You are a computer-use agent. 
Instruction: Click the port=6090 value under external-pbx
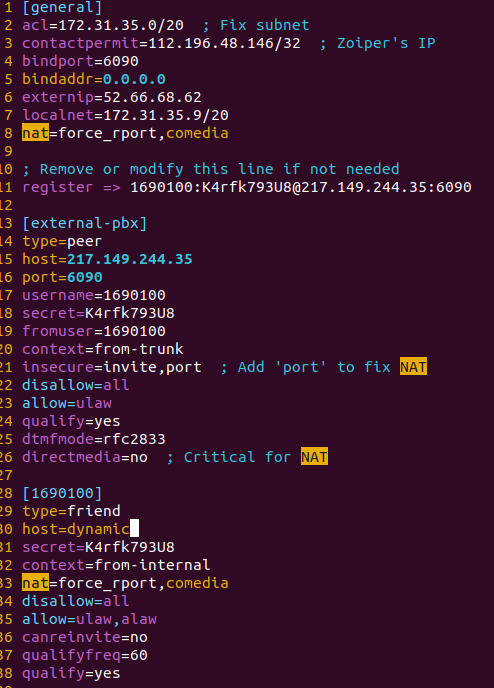tap(85, 277)
